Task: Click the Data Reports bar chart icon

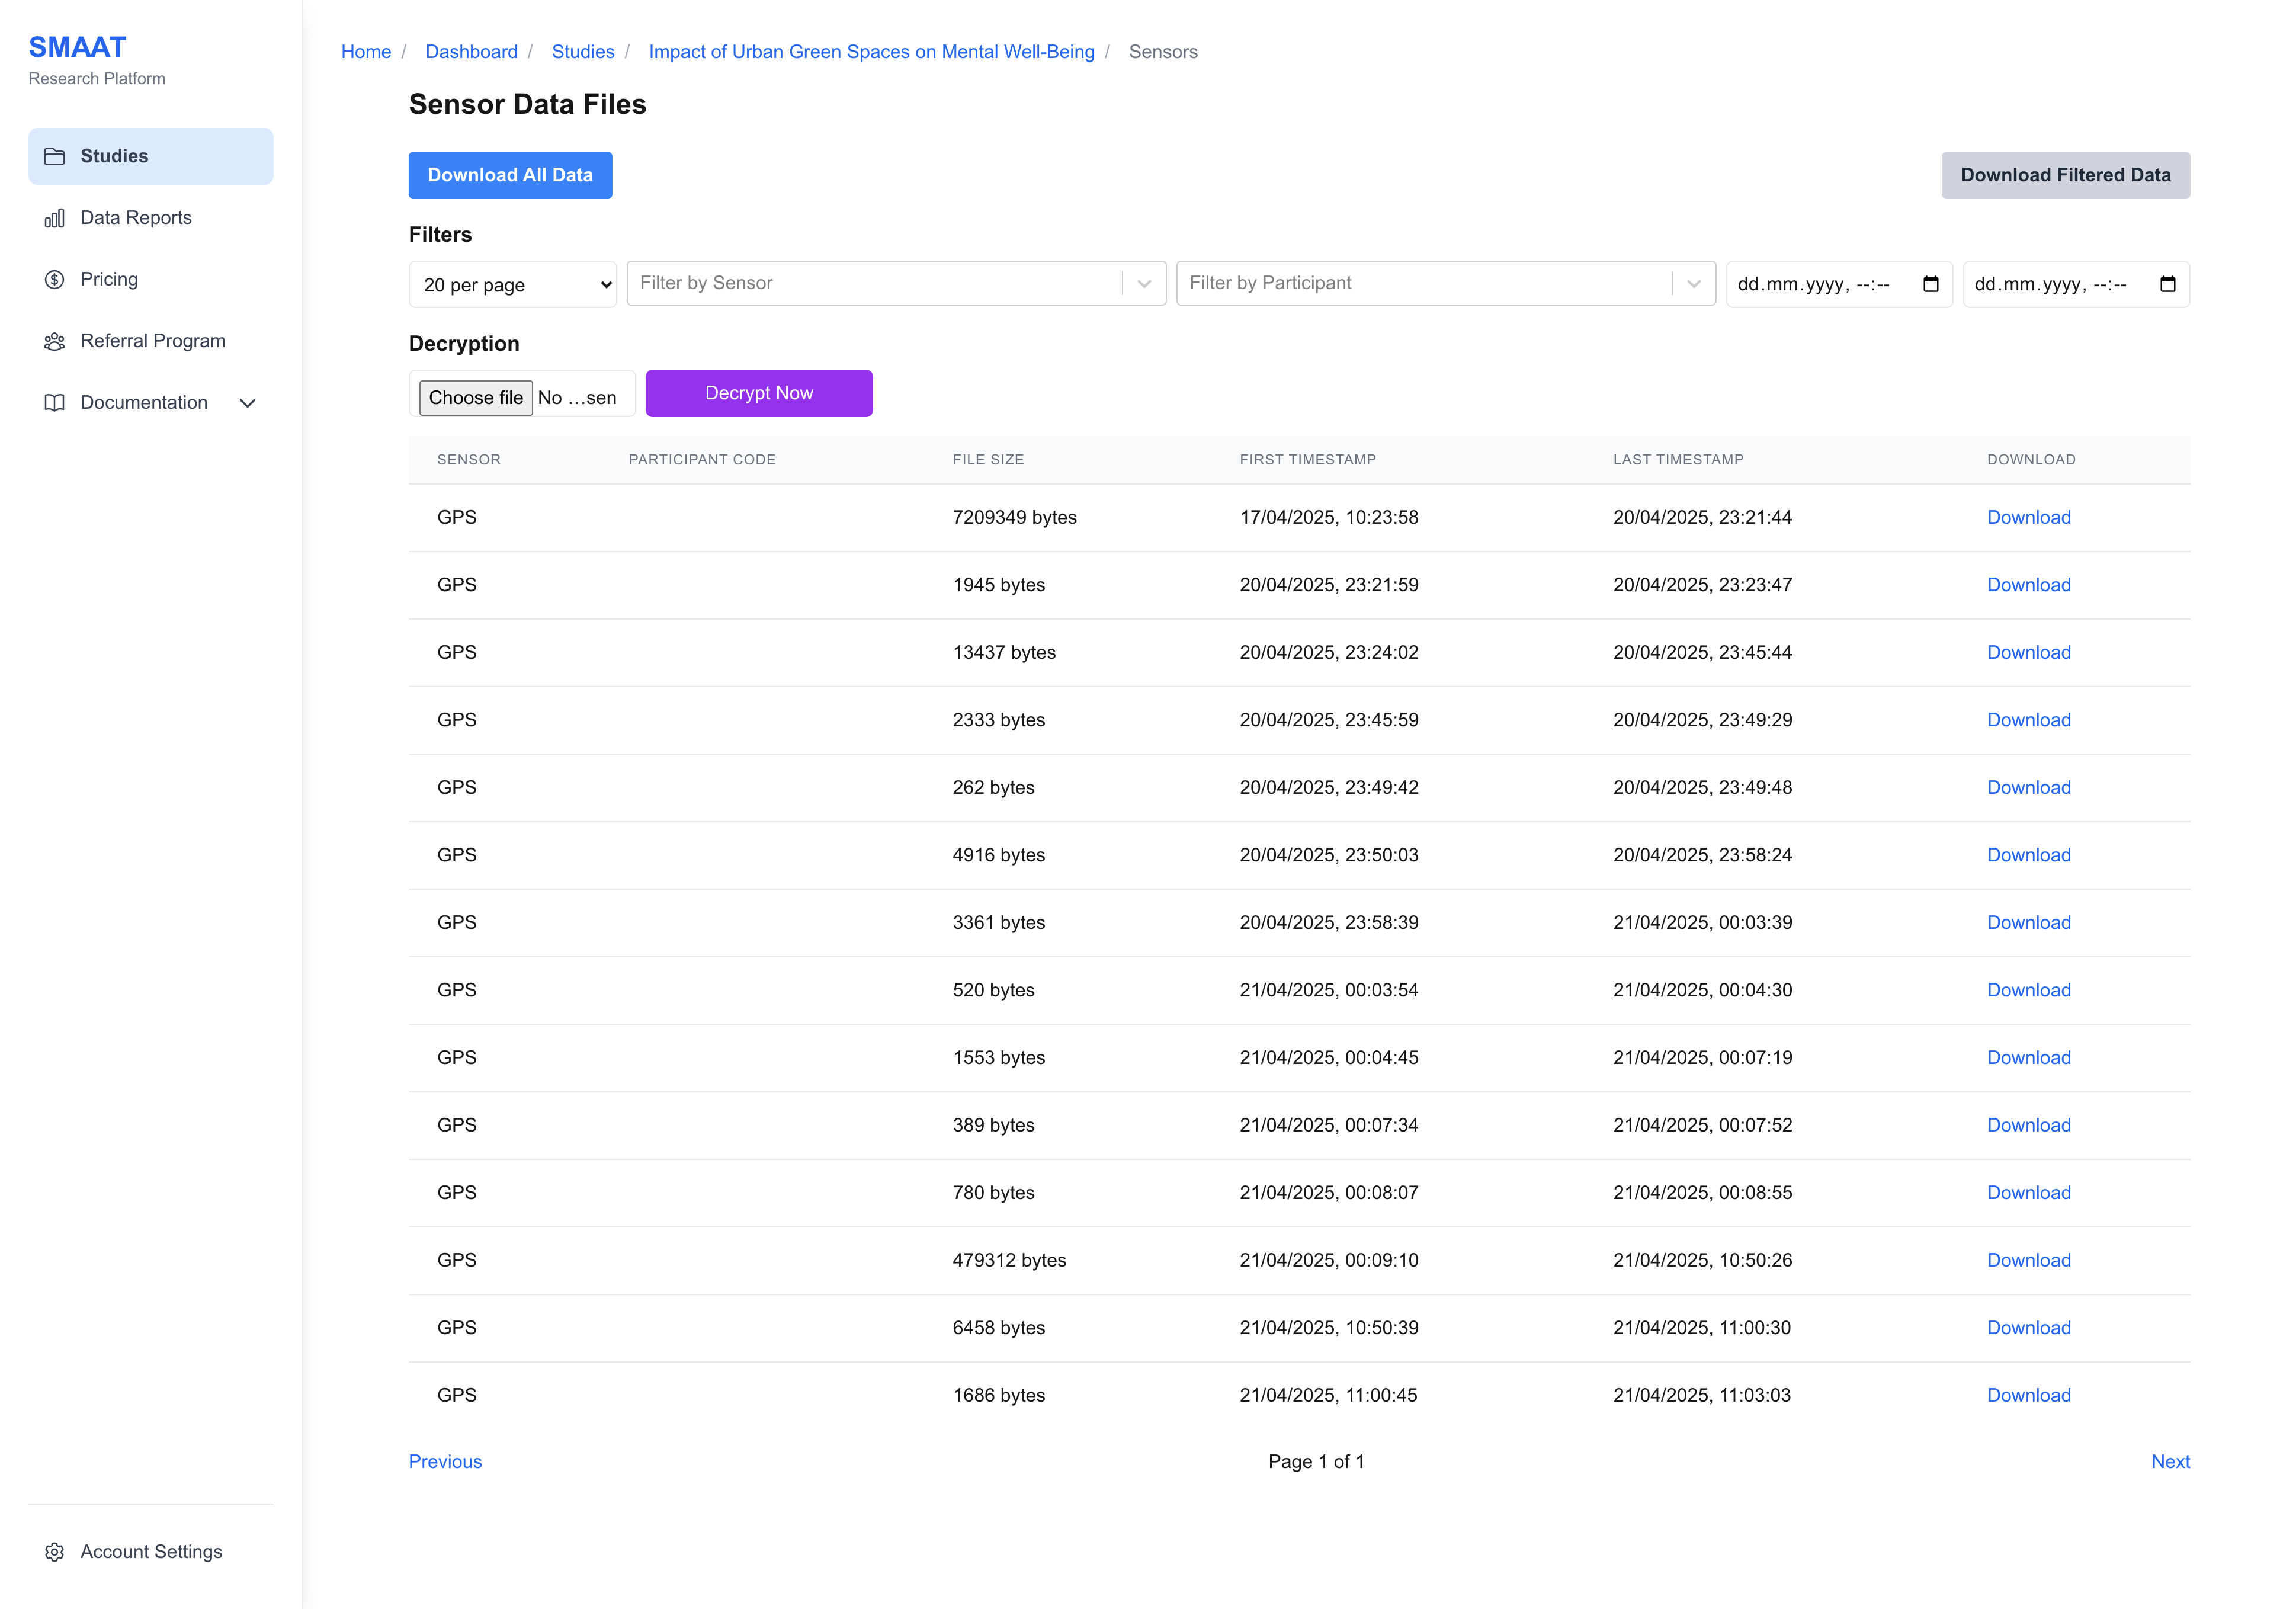Action: [55, 218]
